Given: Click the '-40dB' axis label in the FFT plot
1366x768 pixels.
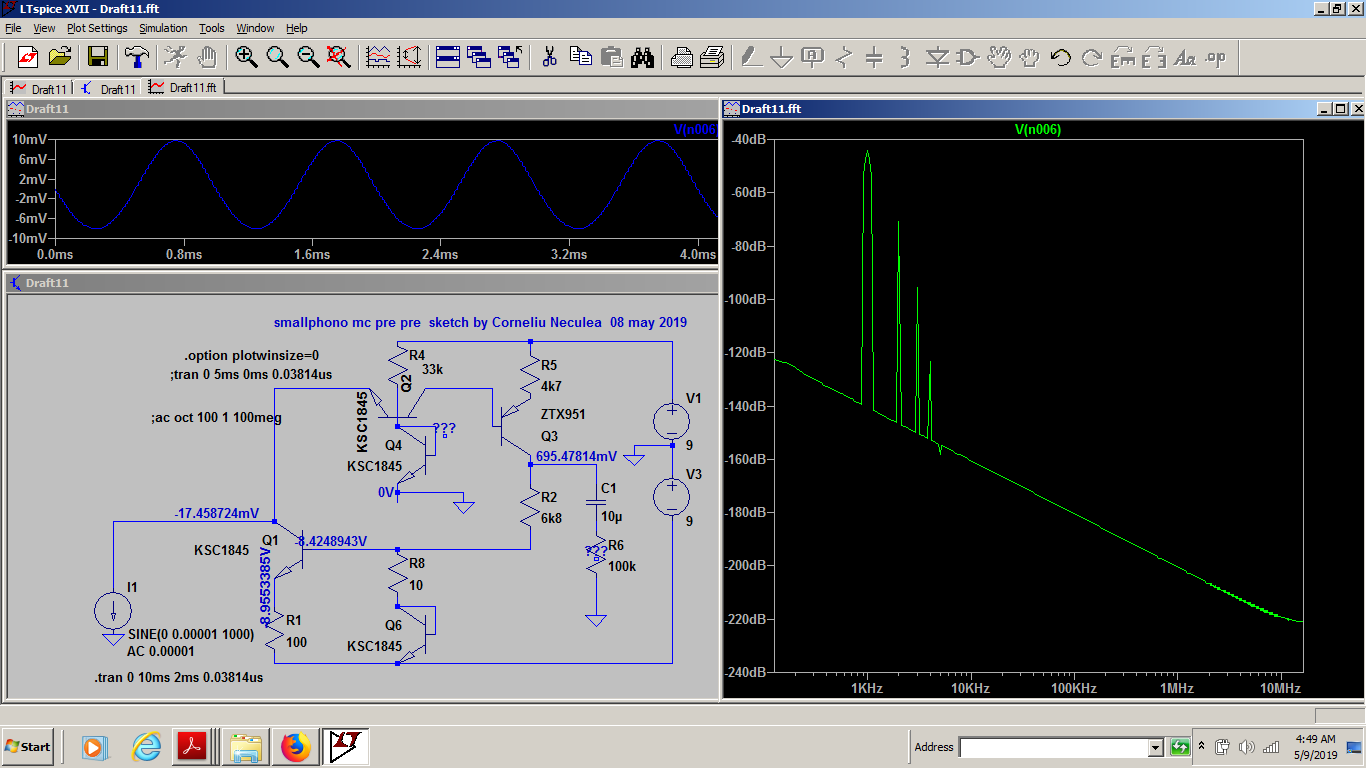Looking at the screenshot, I should point(748,140).
